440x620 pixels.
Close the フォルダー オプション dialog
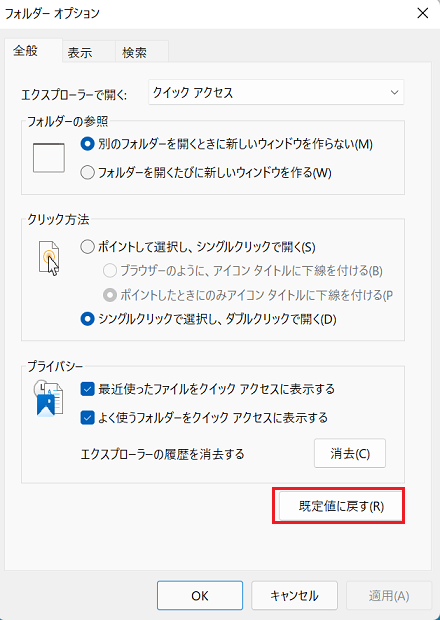point(423,13)
